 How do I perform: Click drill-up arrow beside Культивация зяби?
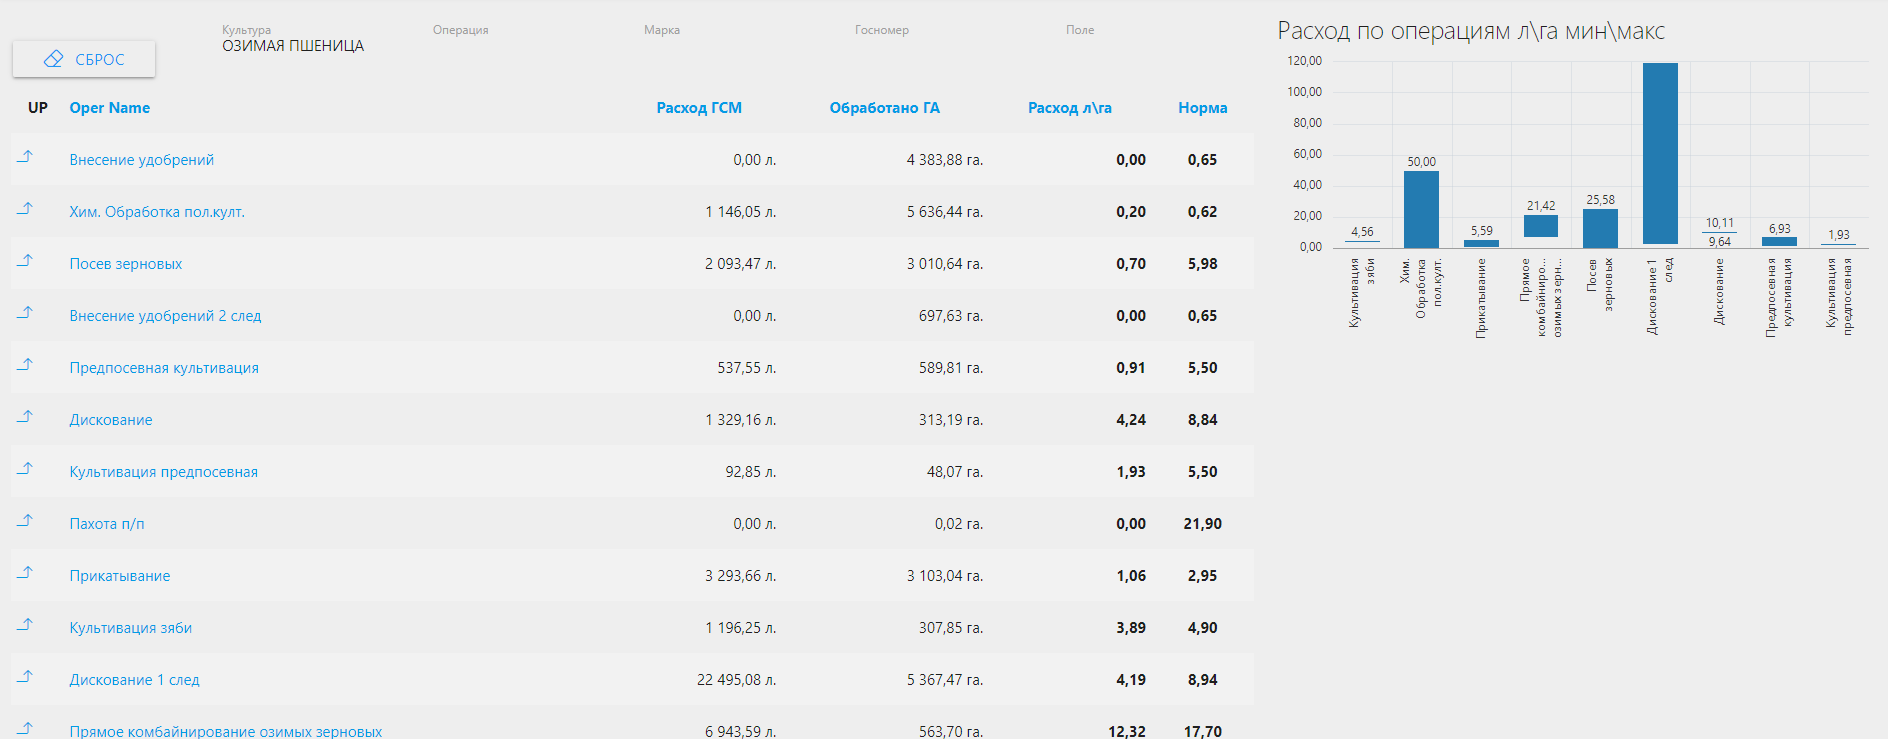pyautogui.click(x=26, y=625)
